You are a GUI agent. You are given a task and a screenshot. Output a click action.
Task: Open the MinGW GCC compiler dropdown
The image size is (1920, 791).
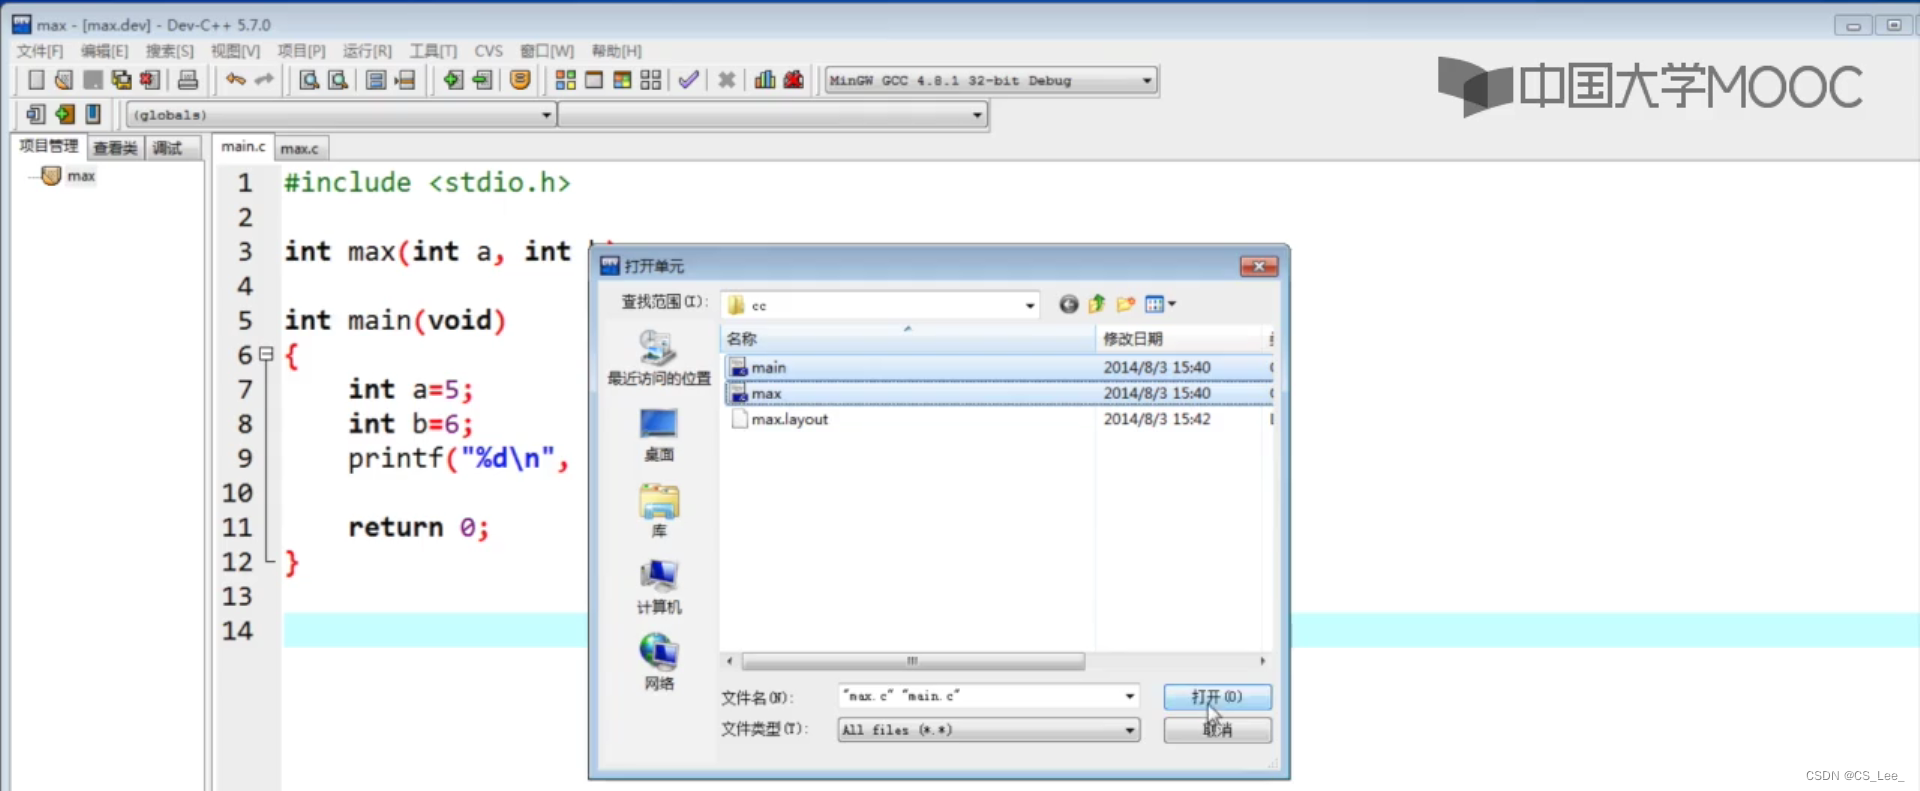tap(1146, 80)
